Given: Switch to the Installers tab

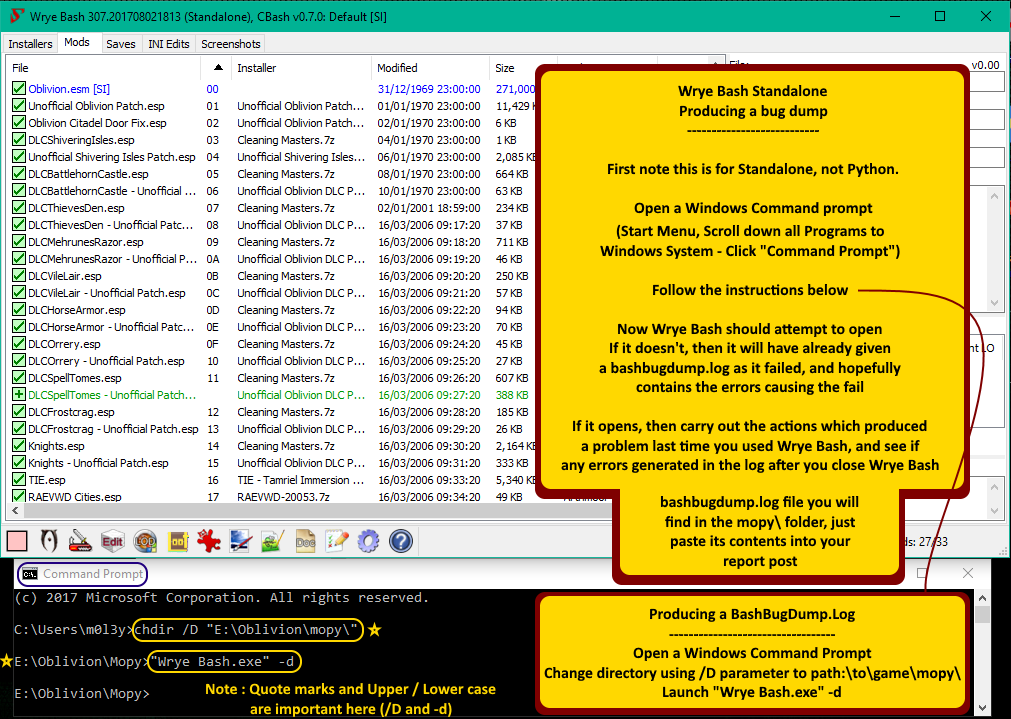Looking at the screenshot, I should pyautogui.click(x=30, y=44).
